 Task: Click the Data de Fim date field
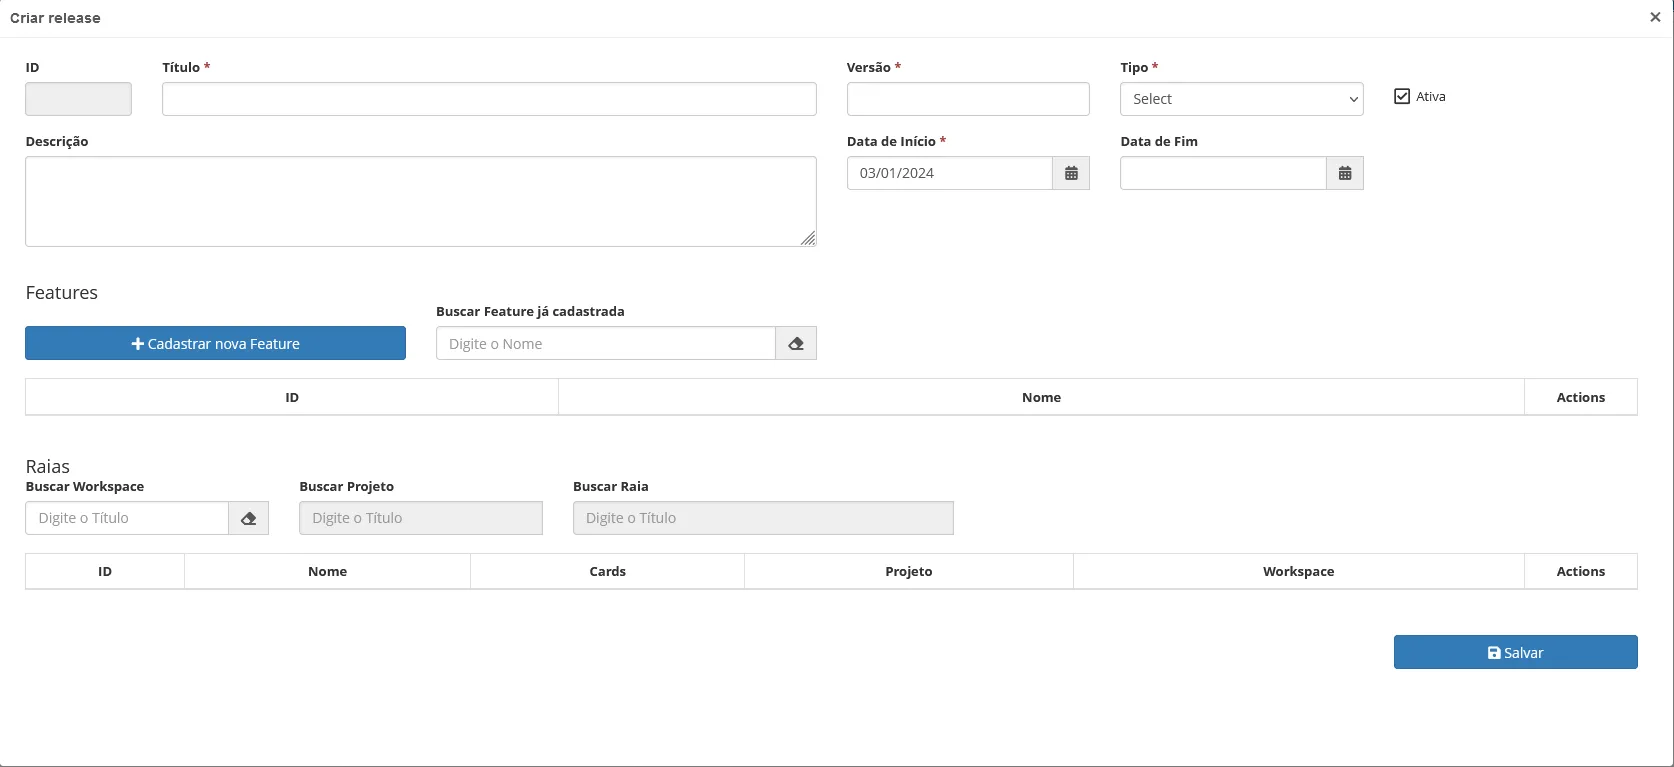tap(1223, 173)
